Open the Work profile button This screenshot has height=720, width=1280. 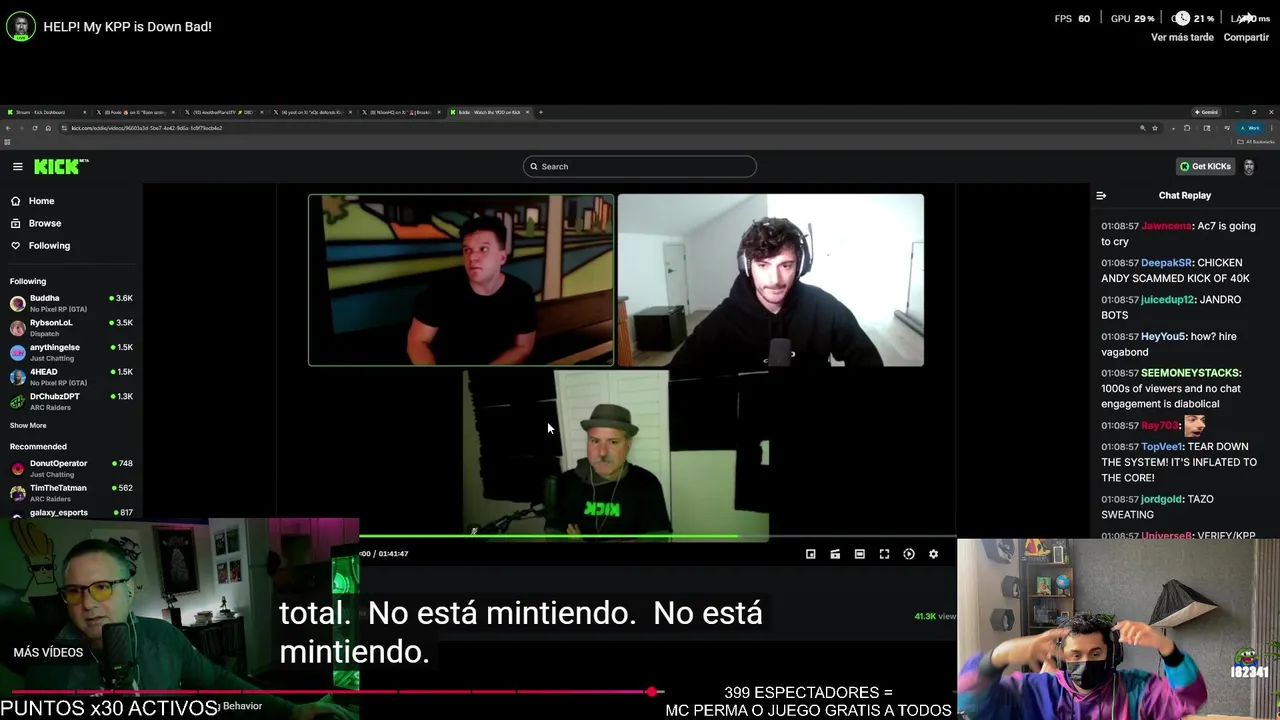(1250, 128)
